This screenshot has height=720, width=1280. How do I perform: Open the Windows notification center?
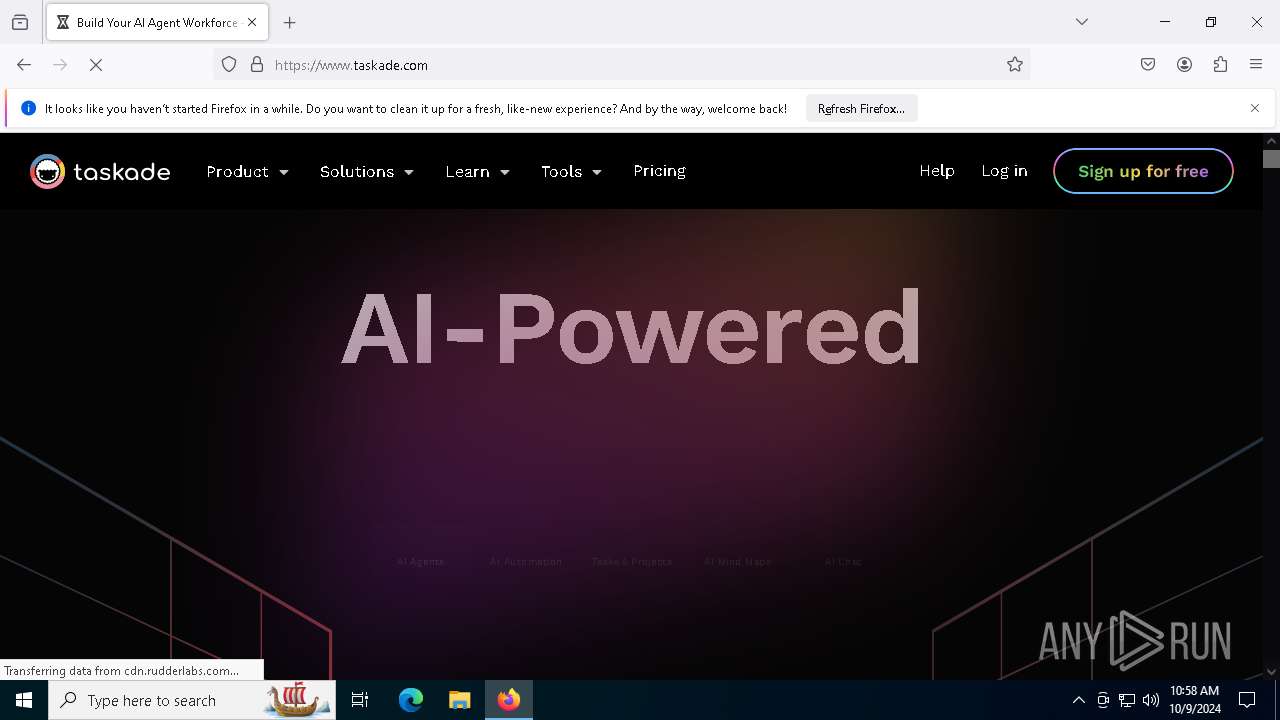pyautogui.click(x=1247, y=700)
